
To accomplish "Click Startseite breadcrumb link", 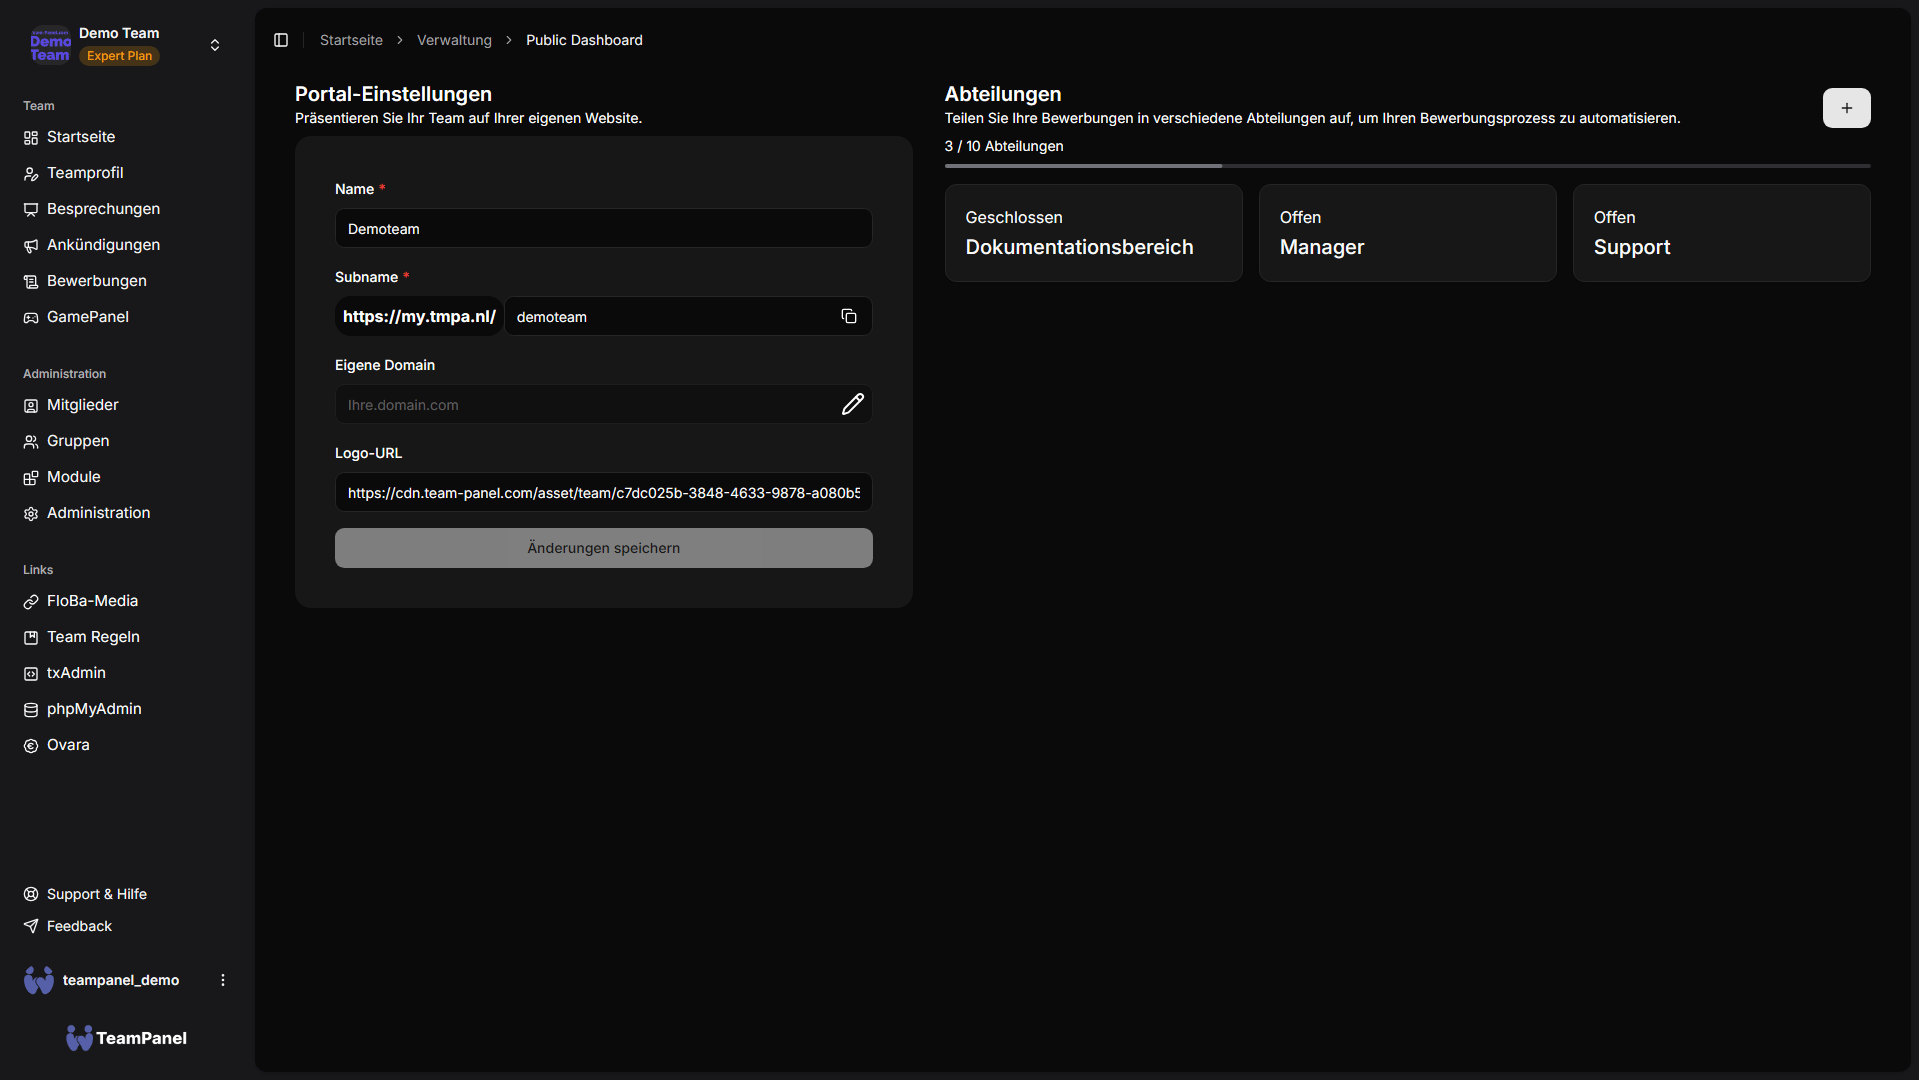I will coord(351,40).
